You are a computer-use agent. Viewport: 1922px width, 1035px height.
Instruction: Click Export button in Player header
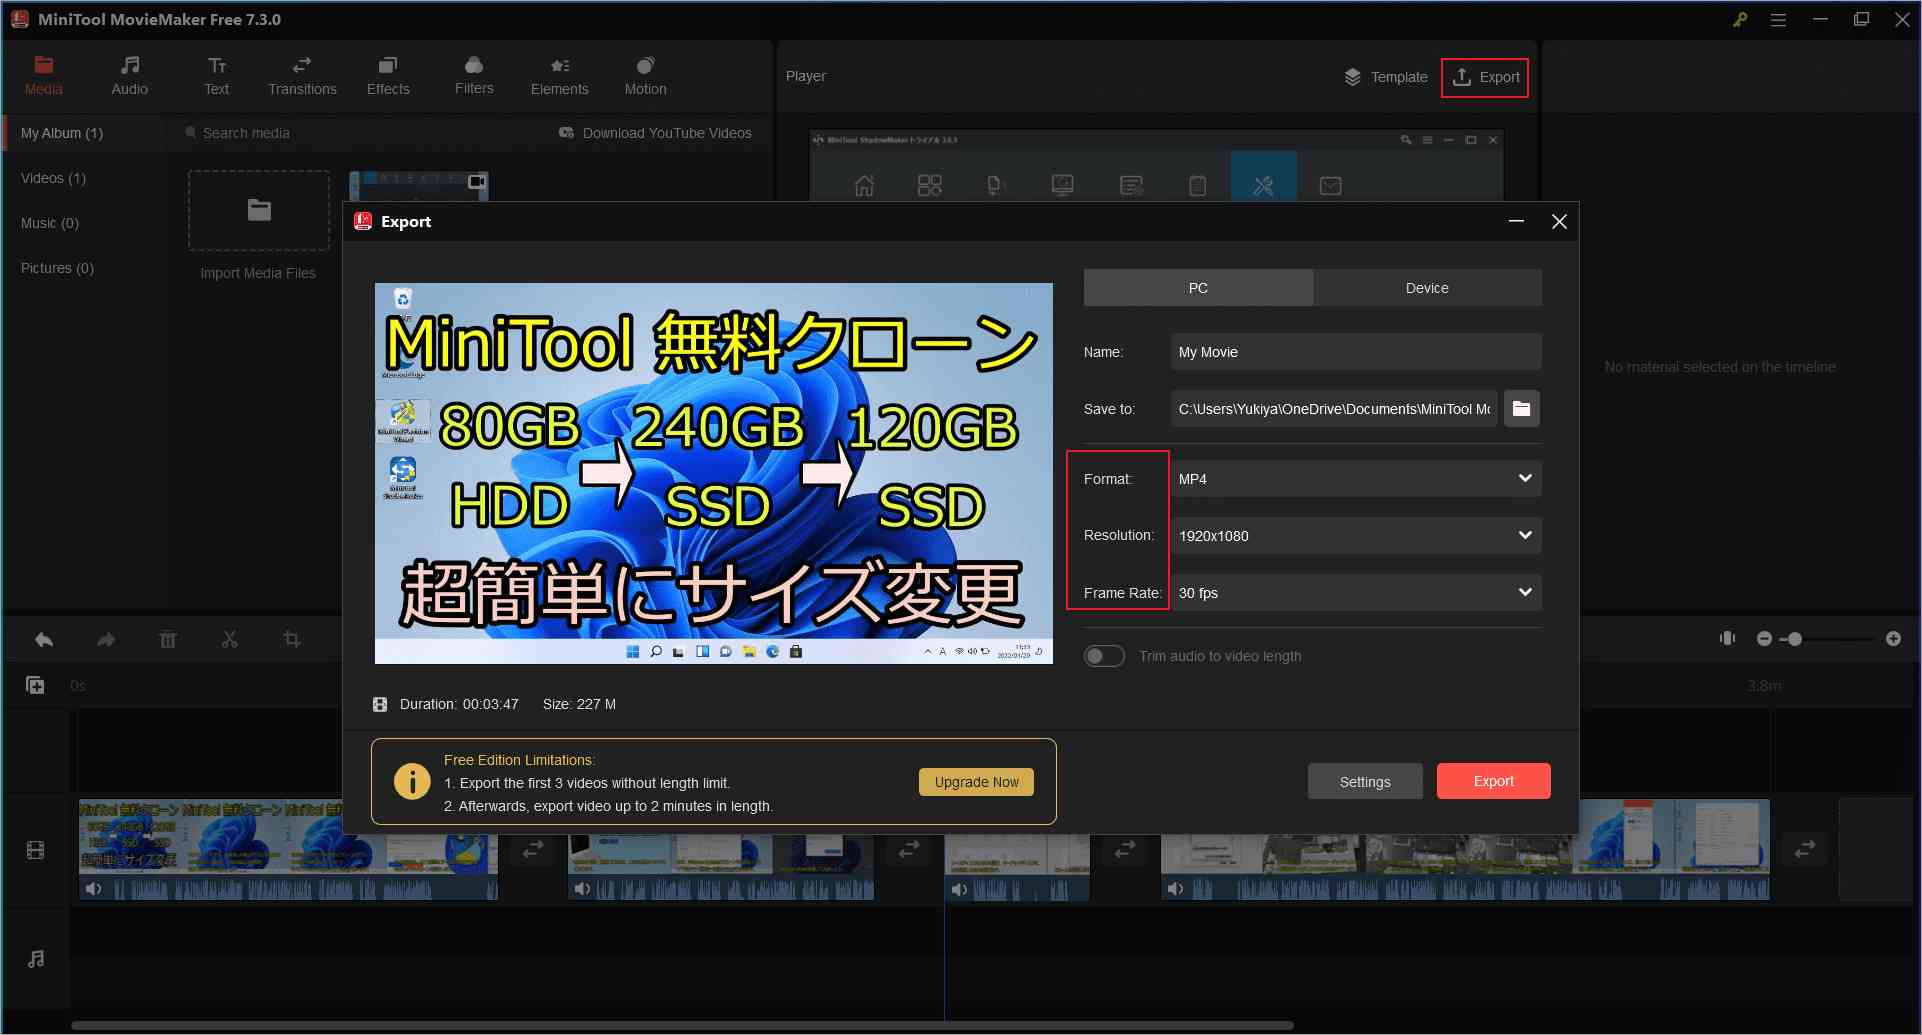click(1485, 77)
